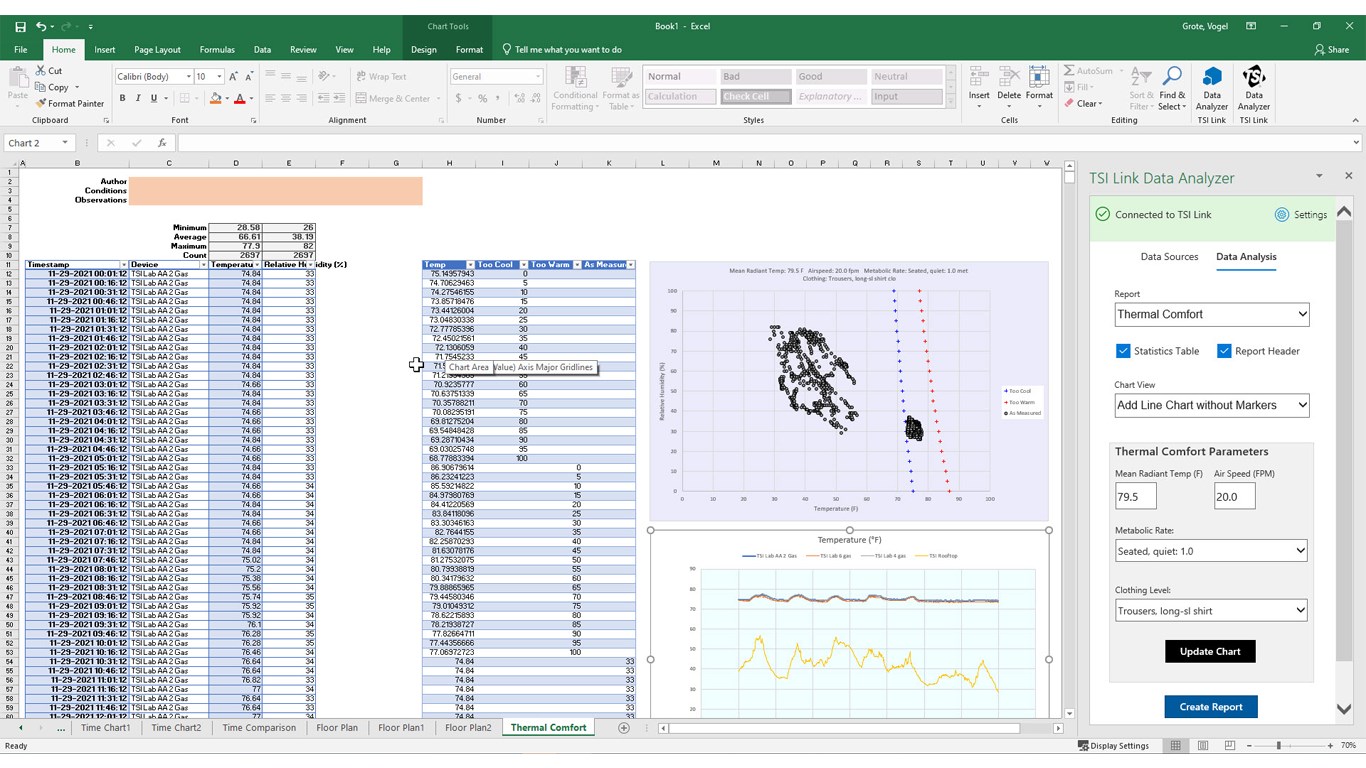Image resolution: width=1366 pixels, height=768 pixels.
Task: Open the Clothing Level dropdown
Action: pyautogui.click(x=1212, y=610)
